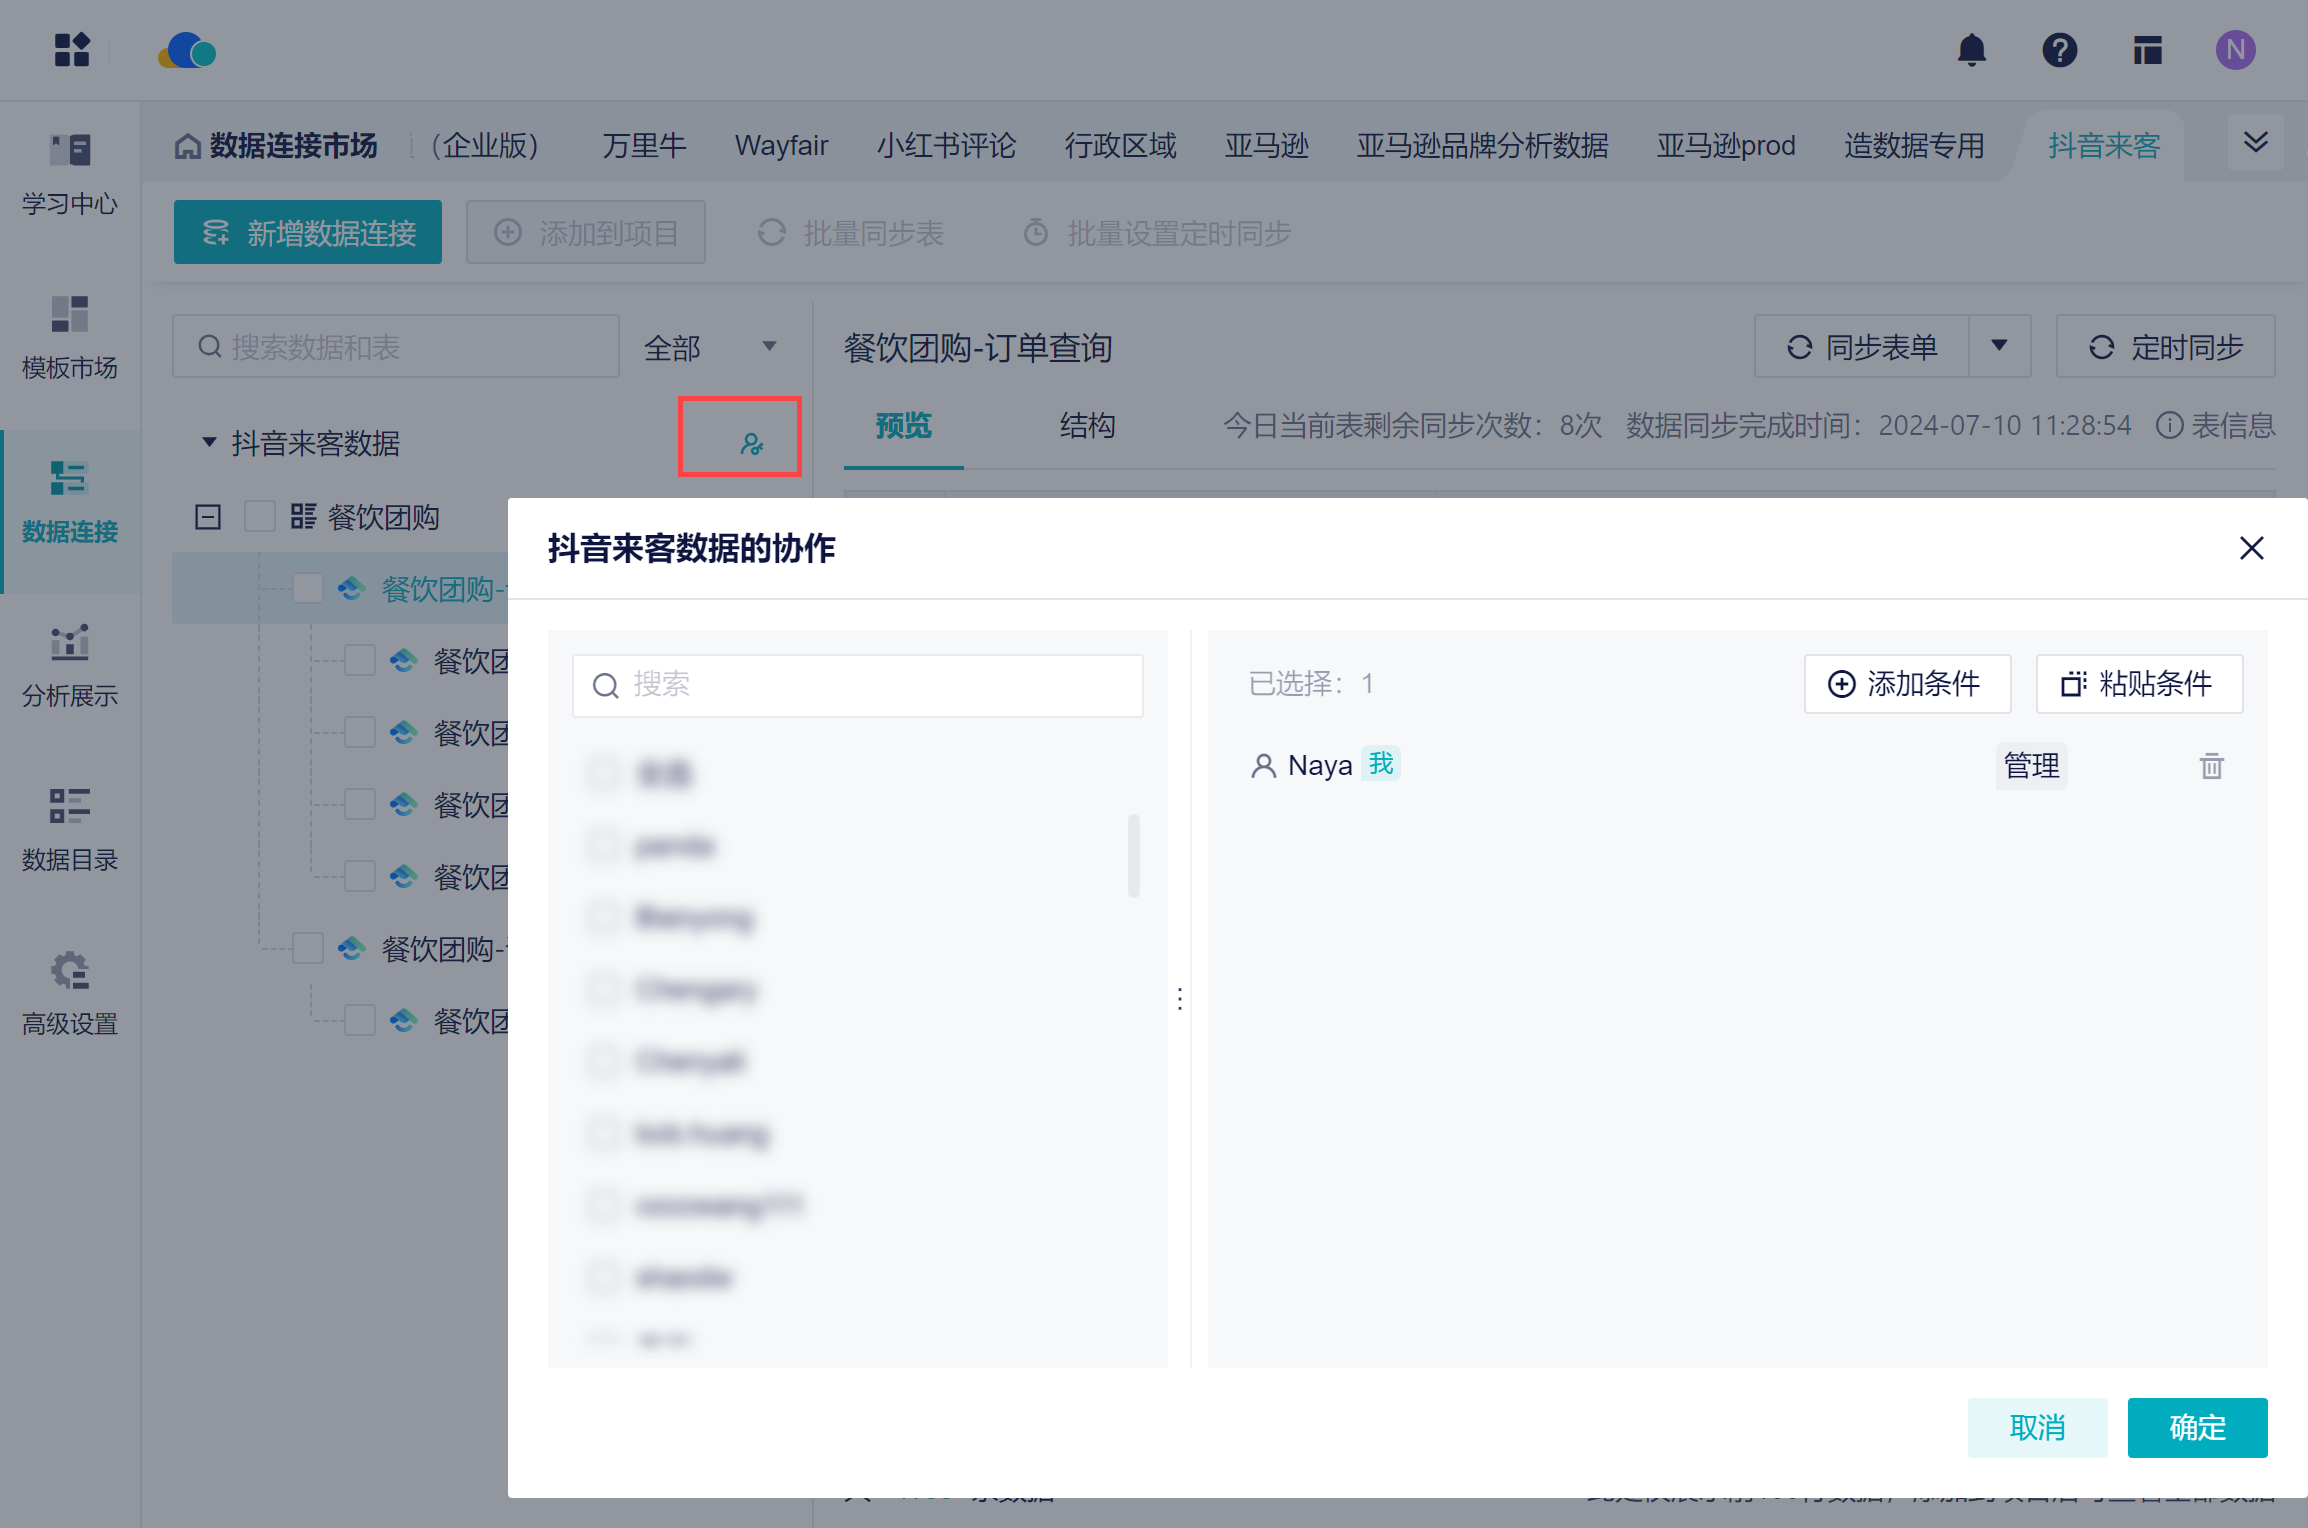Open 高级设置 from the sidebar
2308x1528 pixels.
70,992
